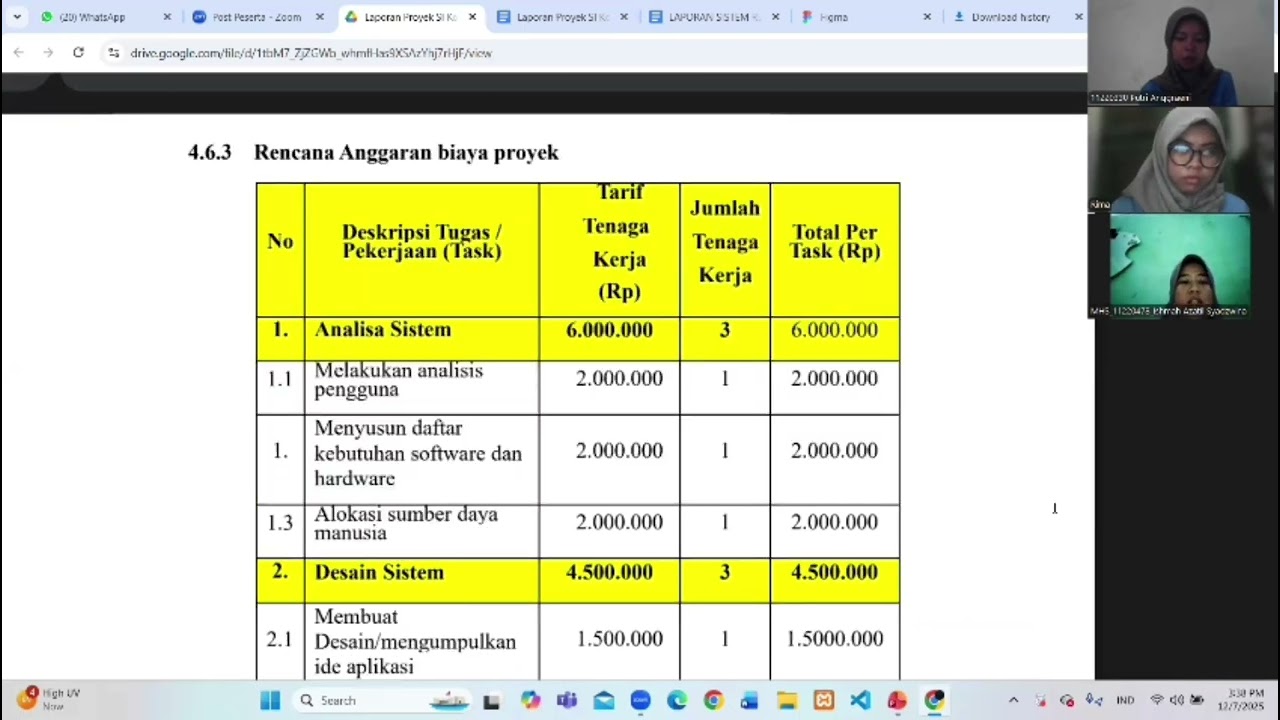Click row number '1.3' cell
Screen dimensions: 1280x720
tap(280, 522)
